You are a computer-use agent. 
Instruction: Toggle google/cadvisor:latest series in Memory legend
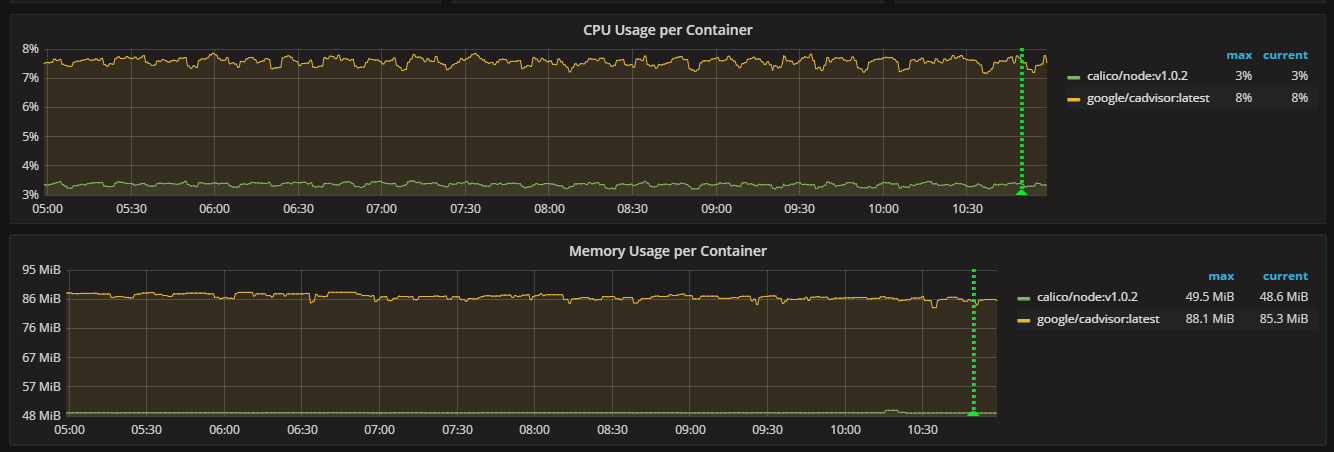tap(1098, 318)
